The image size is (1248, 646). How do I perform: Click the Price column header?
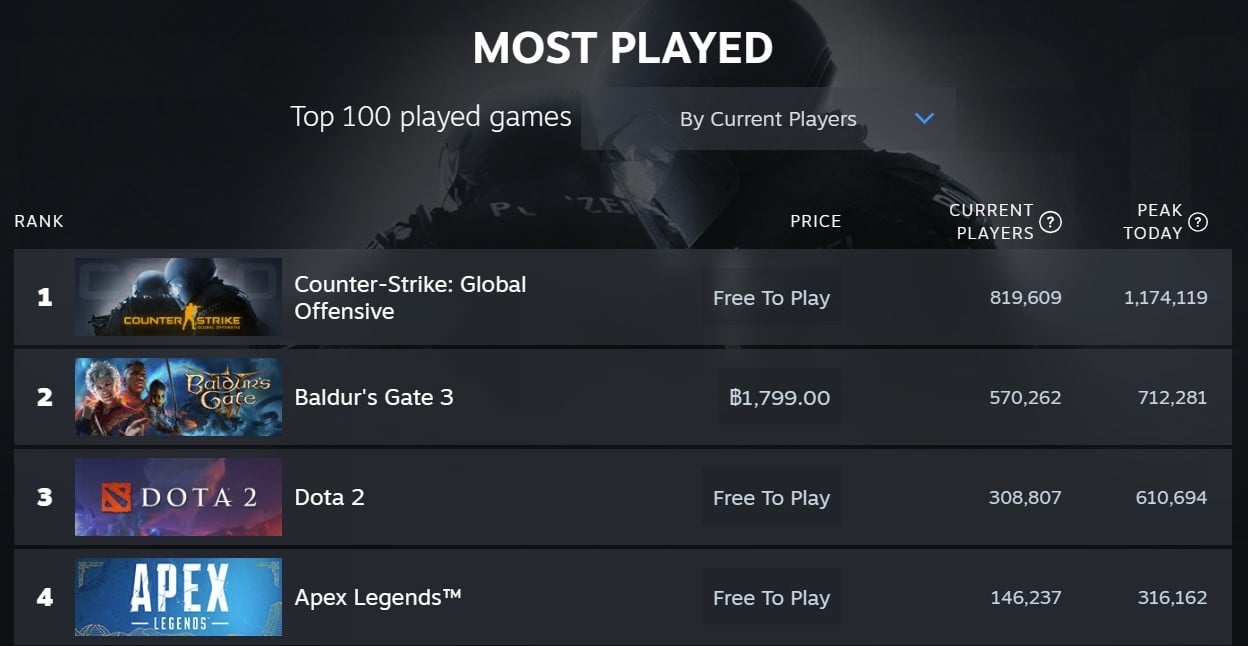coord(816,221)
